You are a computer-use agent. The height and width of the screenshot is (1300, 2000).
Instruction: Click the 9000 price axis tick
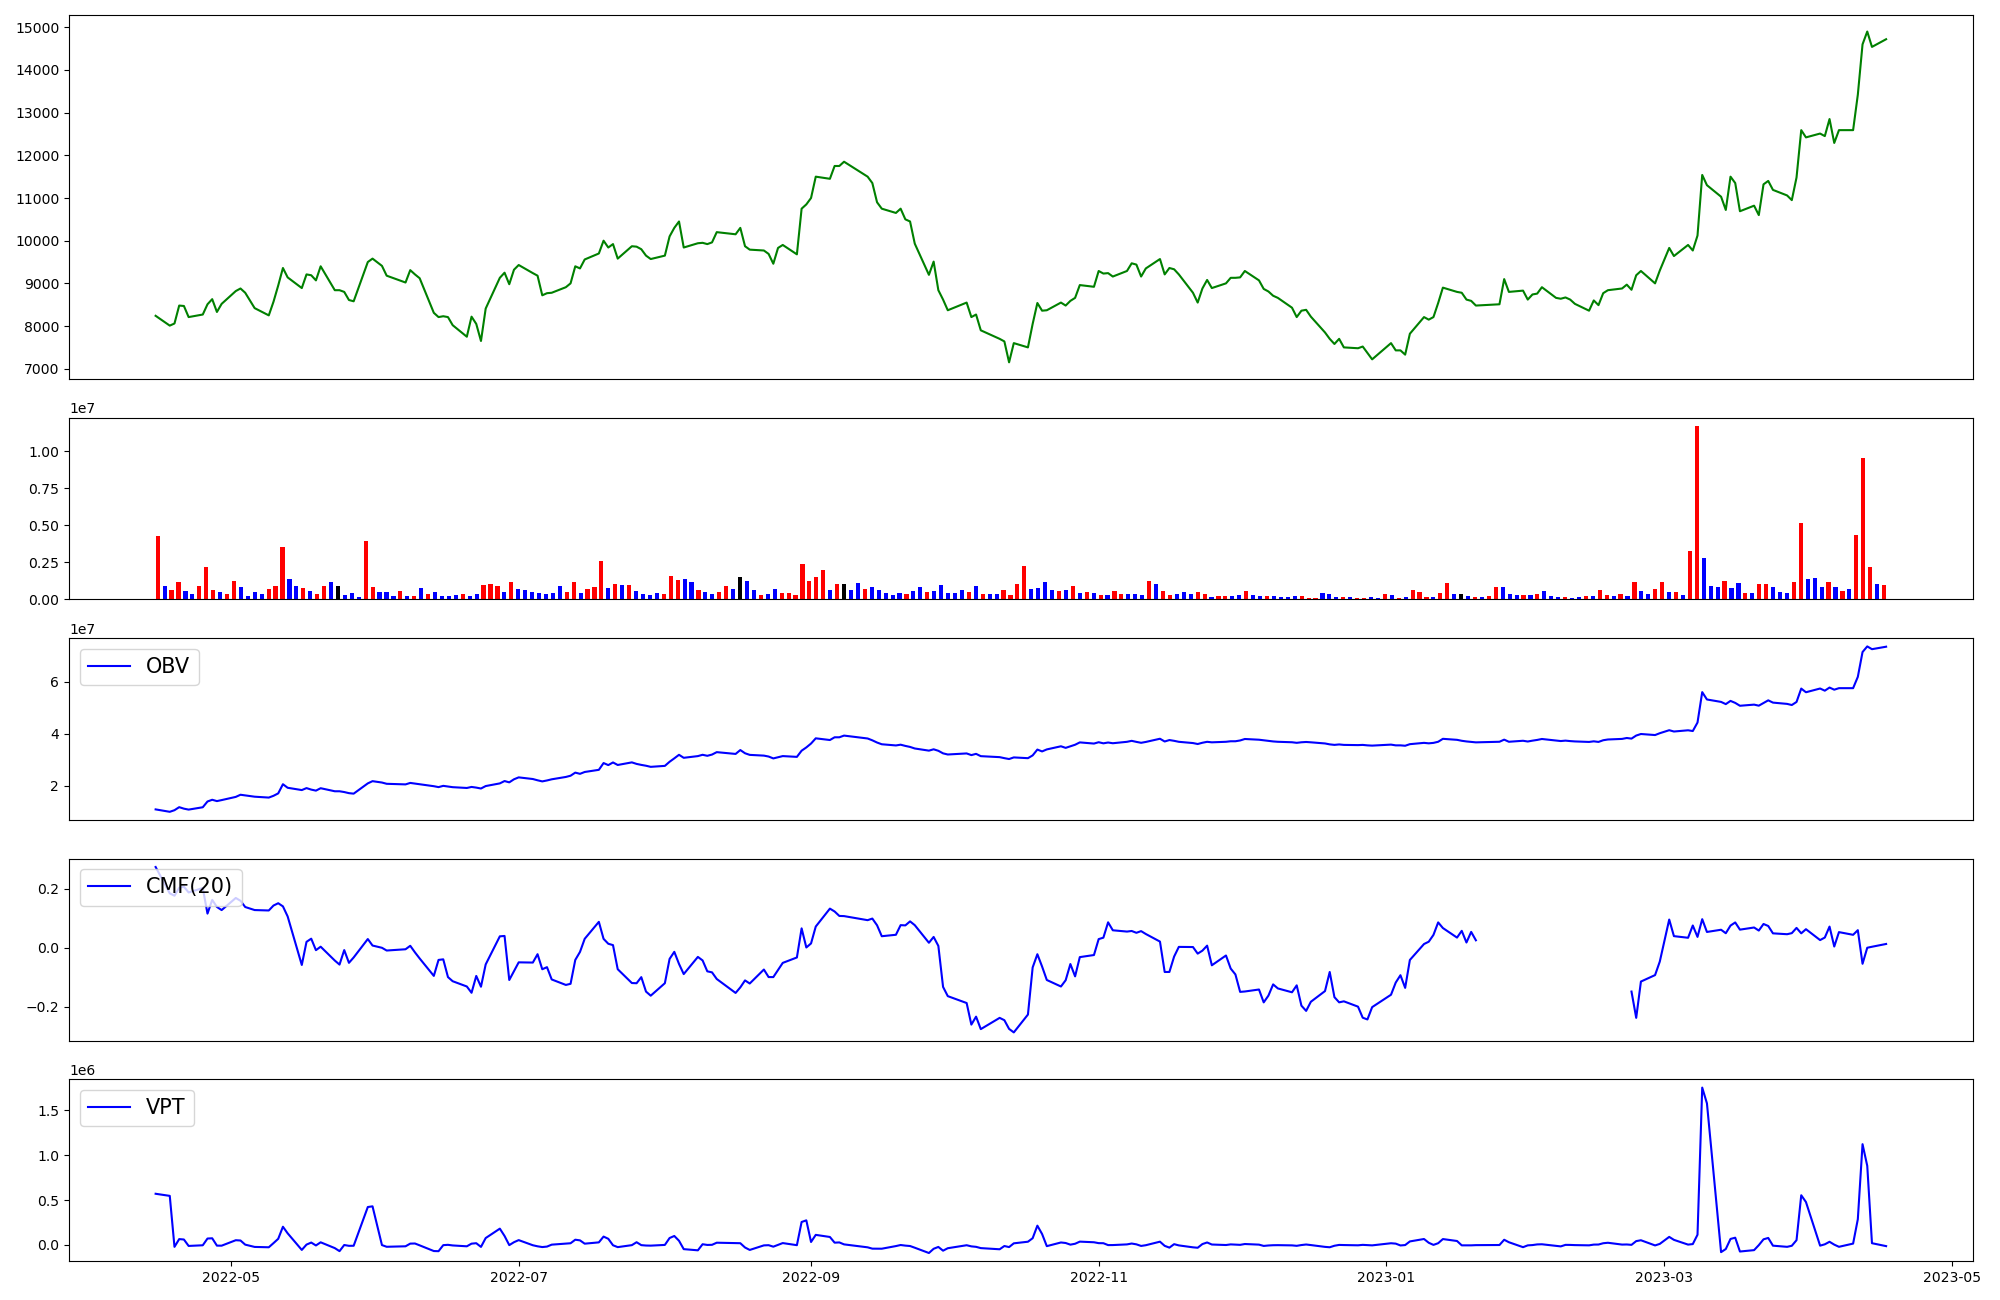tap(41, 284)
